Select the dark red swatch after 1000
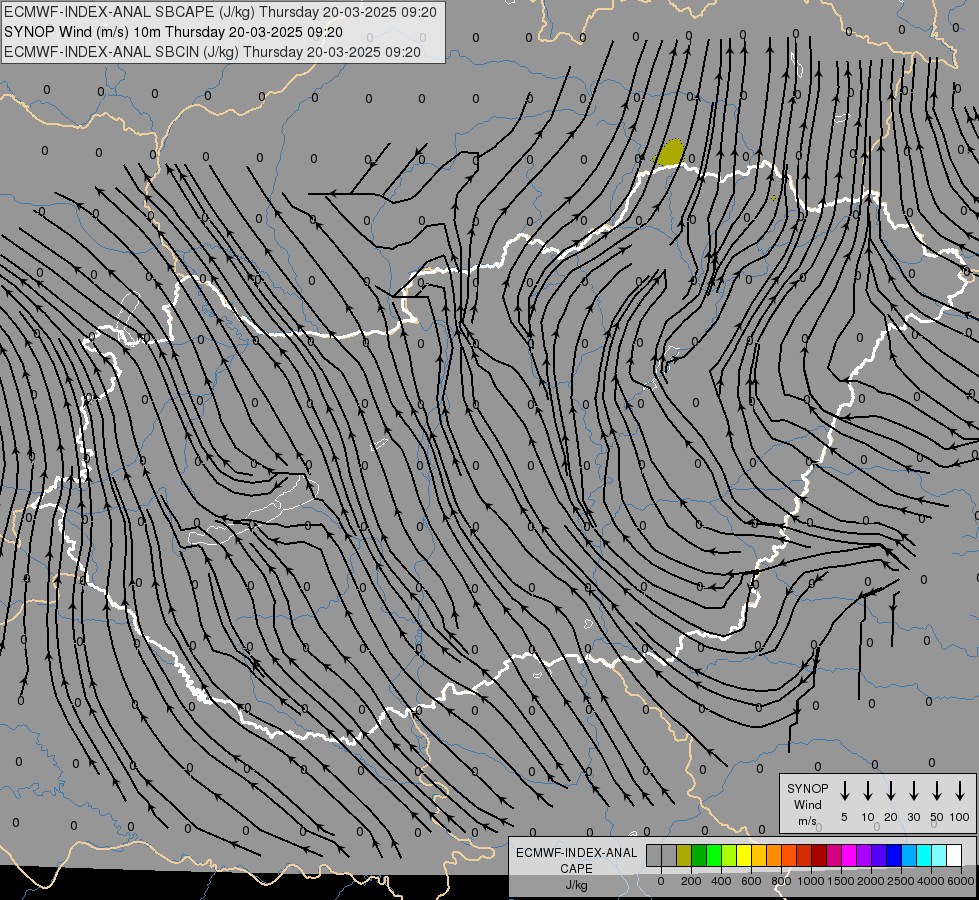Image resolution: width=979 pixels, height=900 pixels. pyautogui.click(x=819, y=855)
